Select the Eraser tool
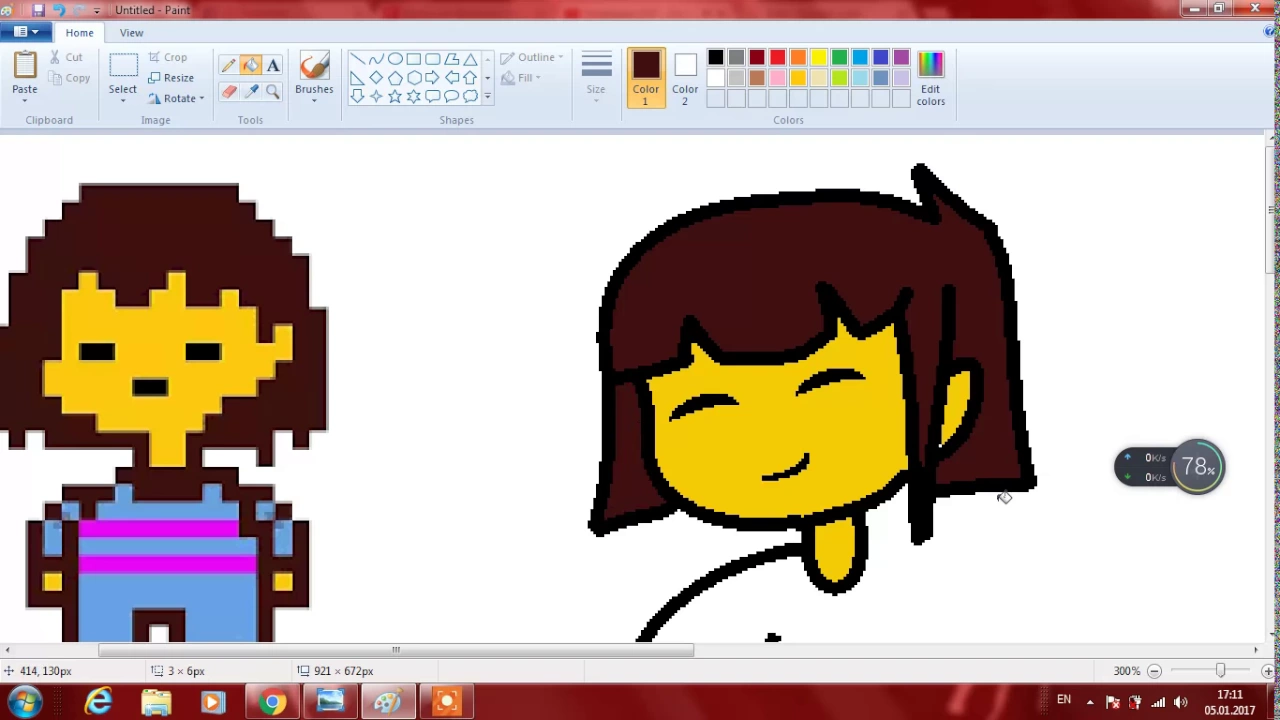Viewport: 1280px width, 720px height. tap(229, 91)
